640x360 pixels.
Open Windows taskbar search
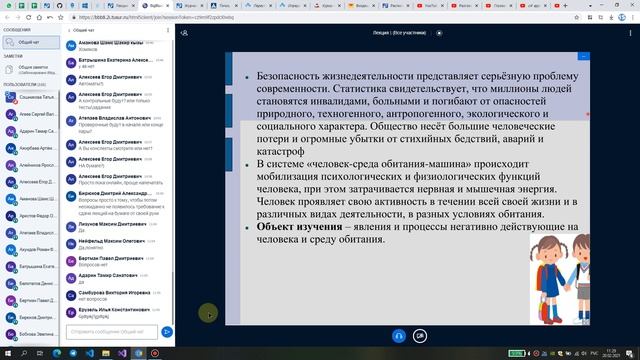[24, 353]
